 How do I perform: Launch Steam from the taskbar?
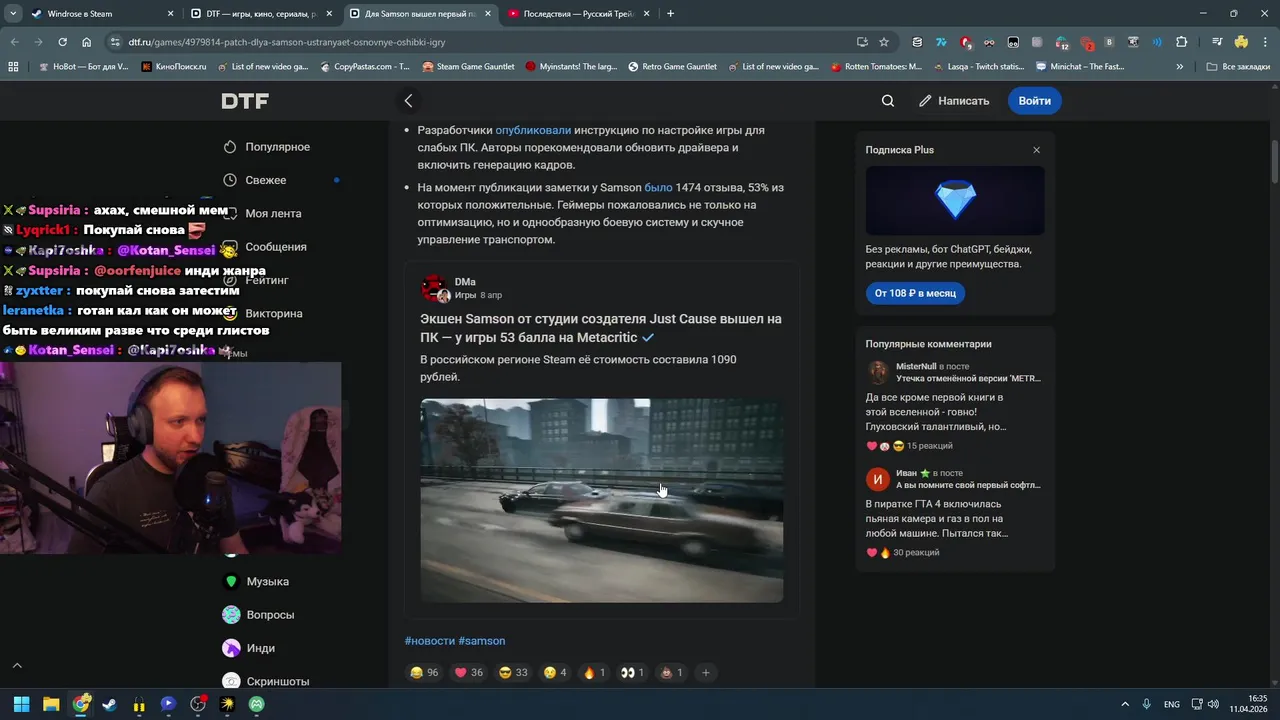coord(109,704)
